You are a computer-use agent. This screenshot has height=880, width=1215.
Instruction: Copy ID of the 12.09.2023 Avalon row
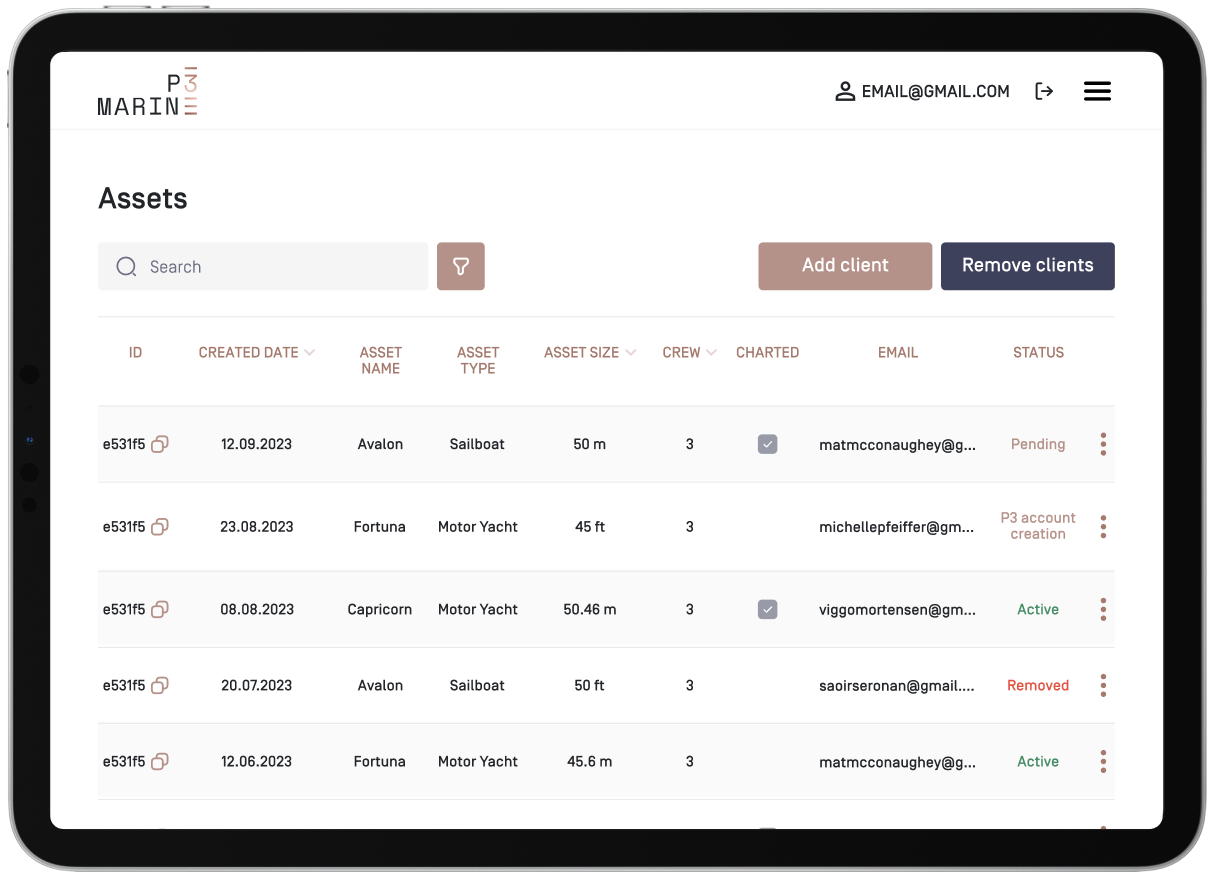pos(160,444)
